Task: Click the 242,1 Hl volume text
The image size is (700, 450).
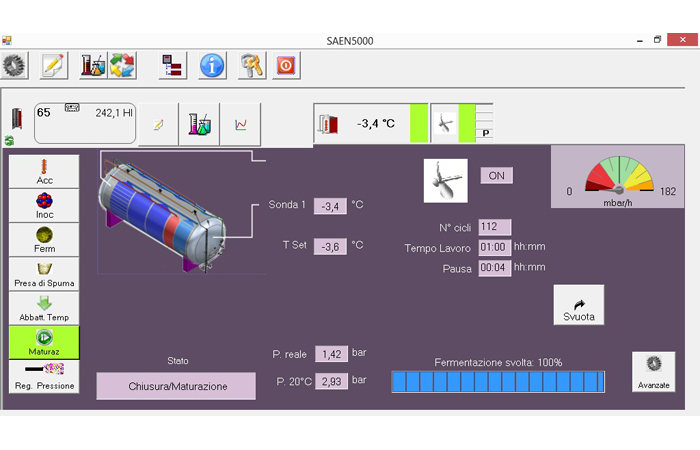Action: point(114,113)
